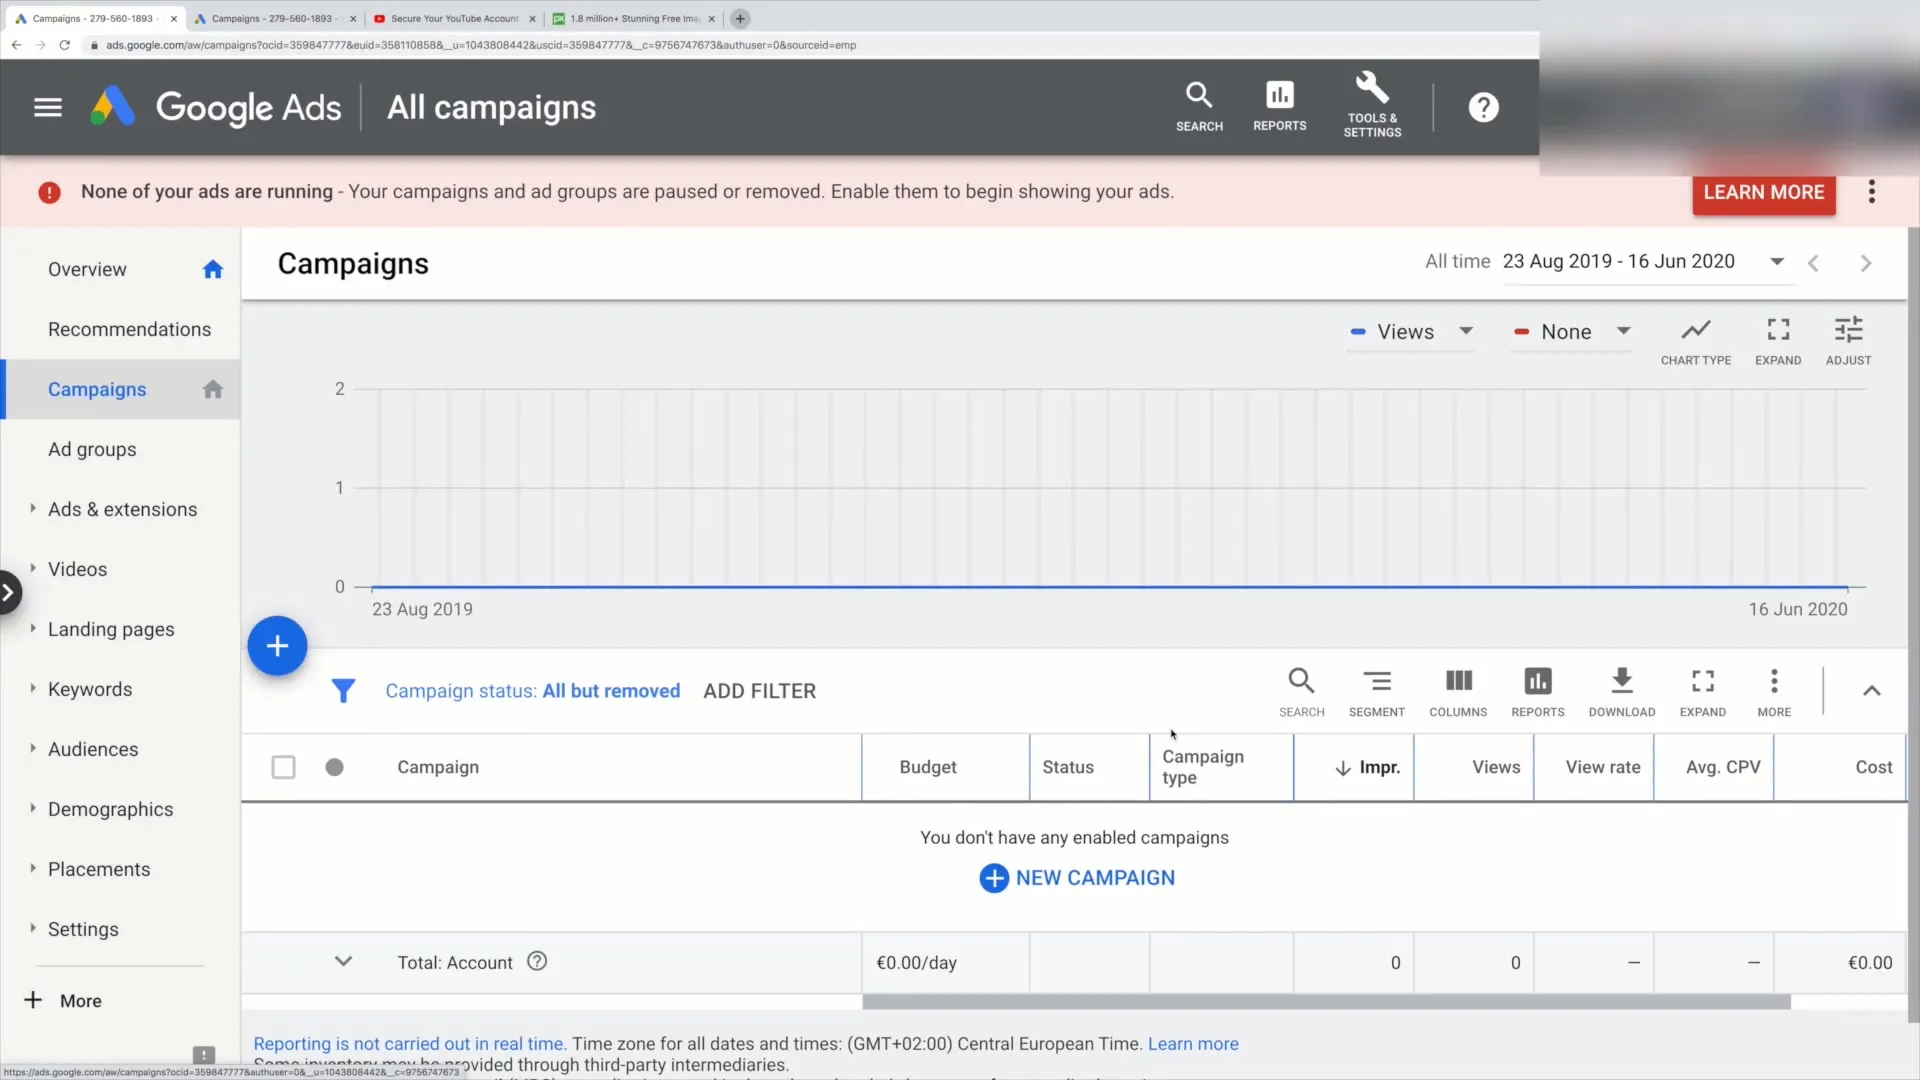This screenshot has width=1920, height=1080.
Task: Download the campaigns table
Action: point(1621,692)
